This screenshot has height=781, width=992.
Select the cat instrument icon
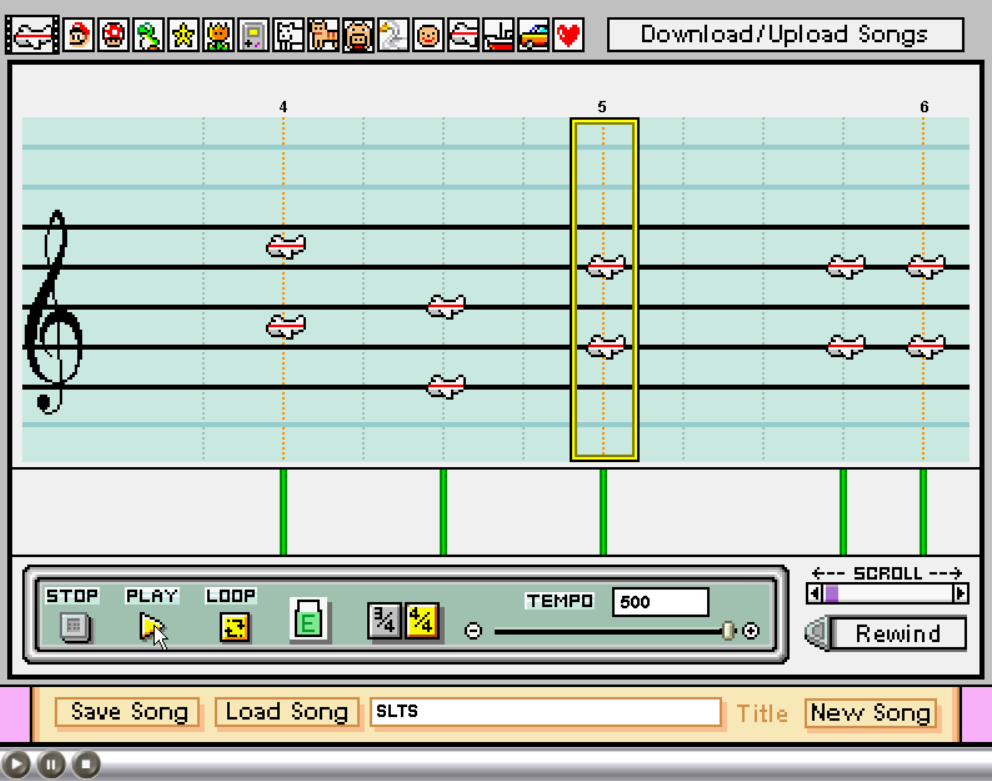point(323,35)
